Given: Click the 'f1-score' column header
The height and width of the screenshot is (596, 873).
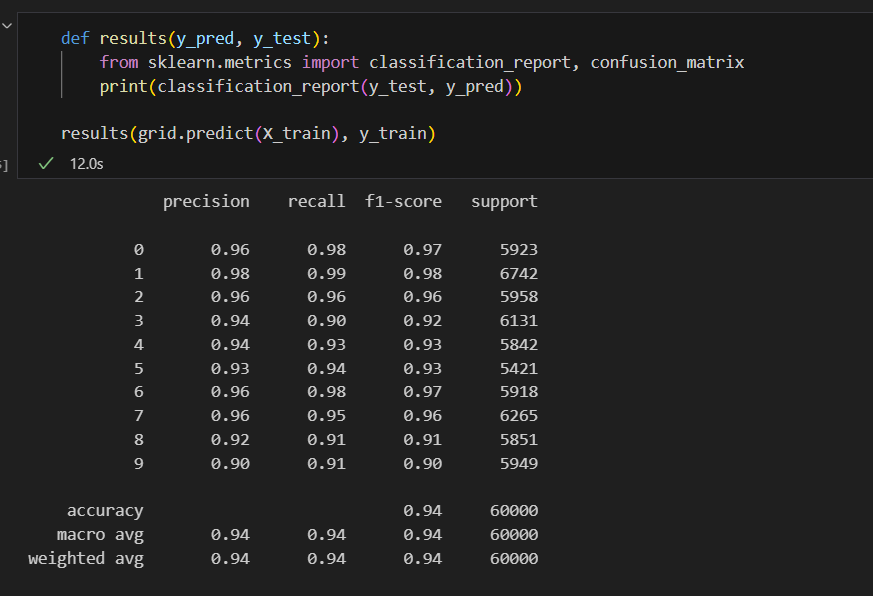Looking at the screenshot, I should (x=403, y=201).
